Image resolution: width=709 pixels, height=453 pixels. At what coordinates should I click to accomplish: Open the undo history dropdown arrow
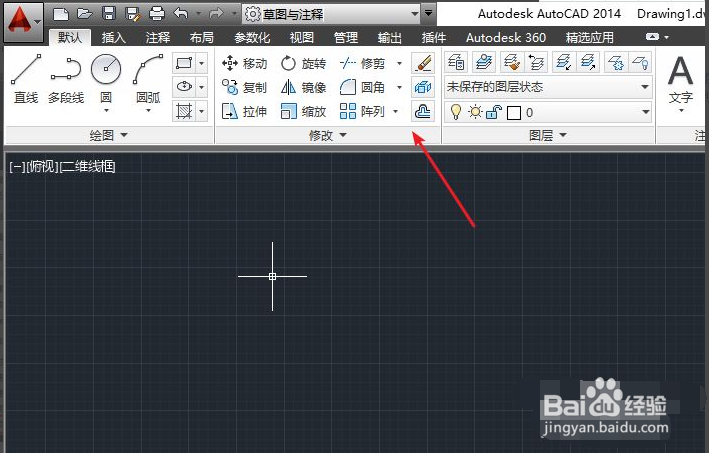pos(198,14)
